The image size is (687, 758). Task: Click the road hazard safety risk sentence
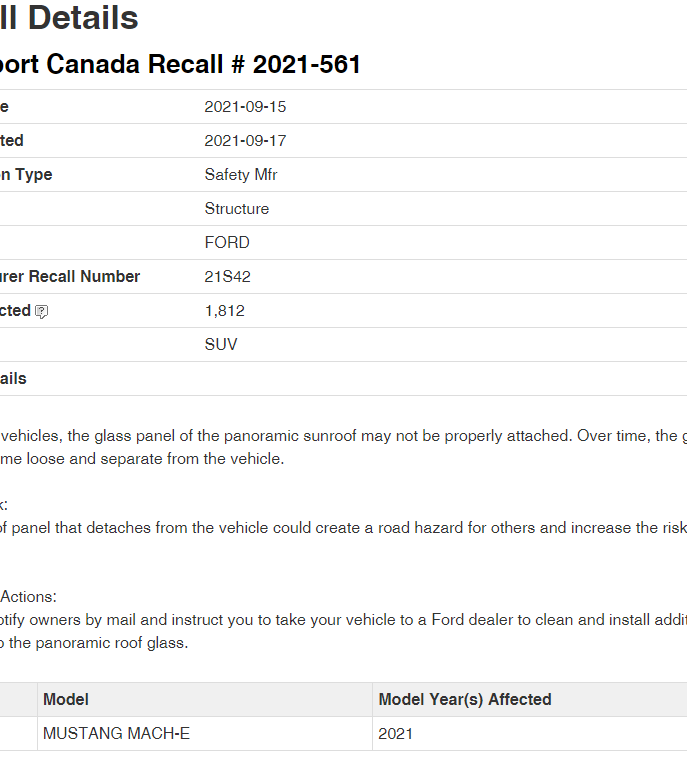[343, 527]
